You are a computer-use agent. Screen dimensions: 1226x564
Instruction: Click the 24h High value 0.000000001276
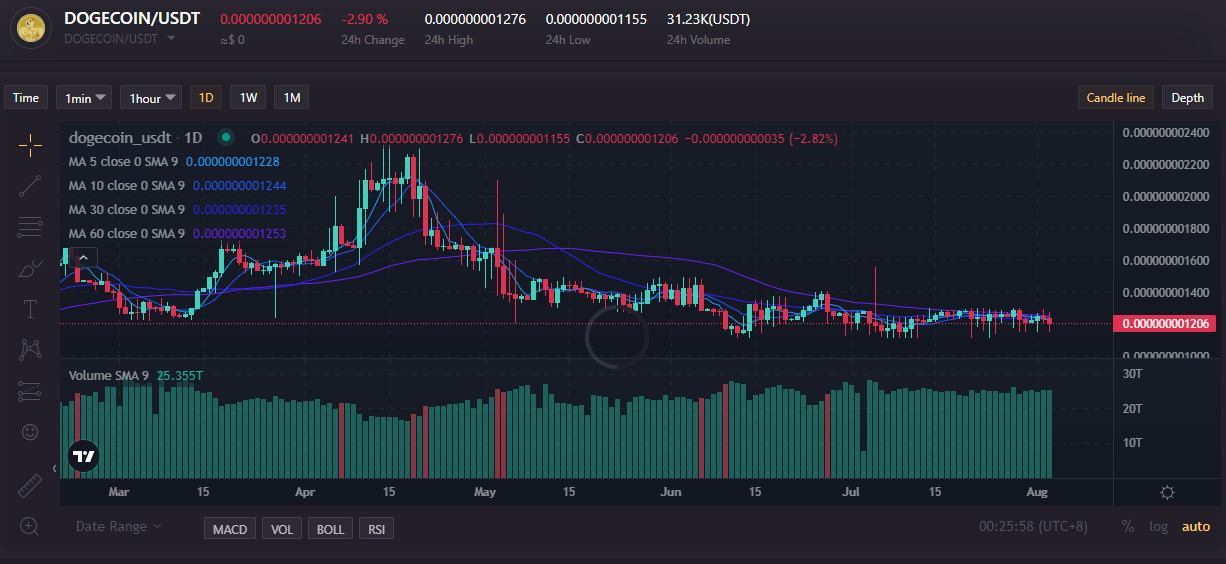tap(475, 19)
